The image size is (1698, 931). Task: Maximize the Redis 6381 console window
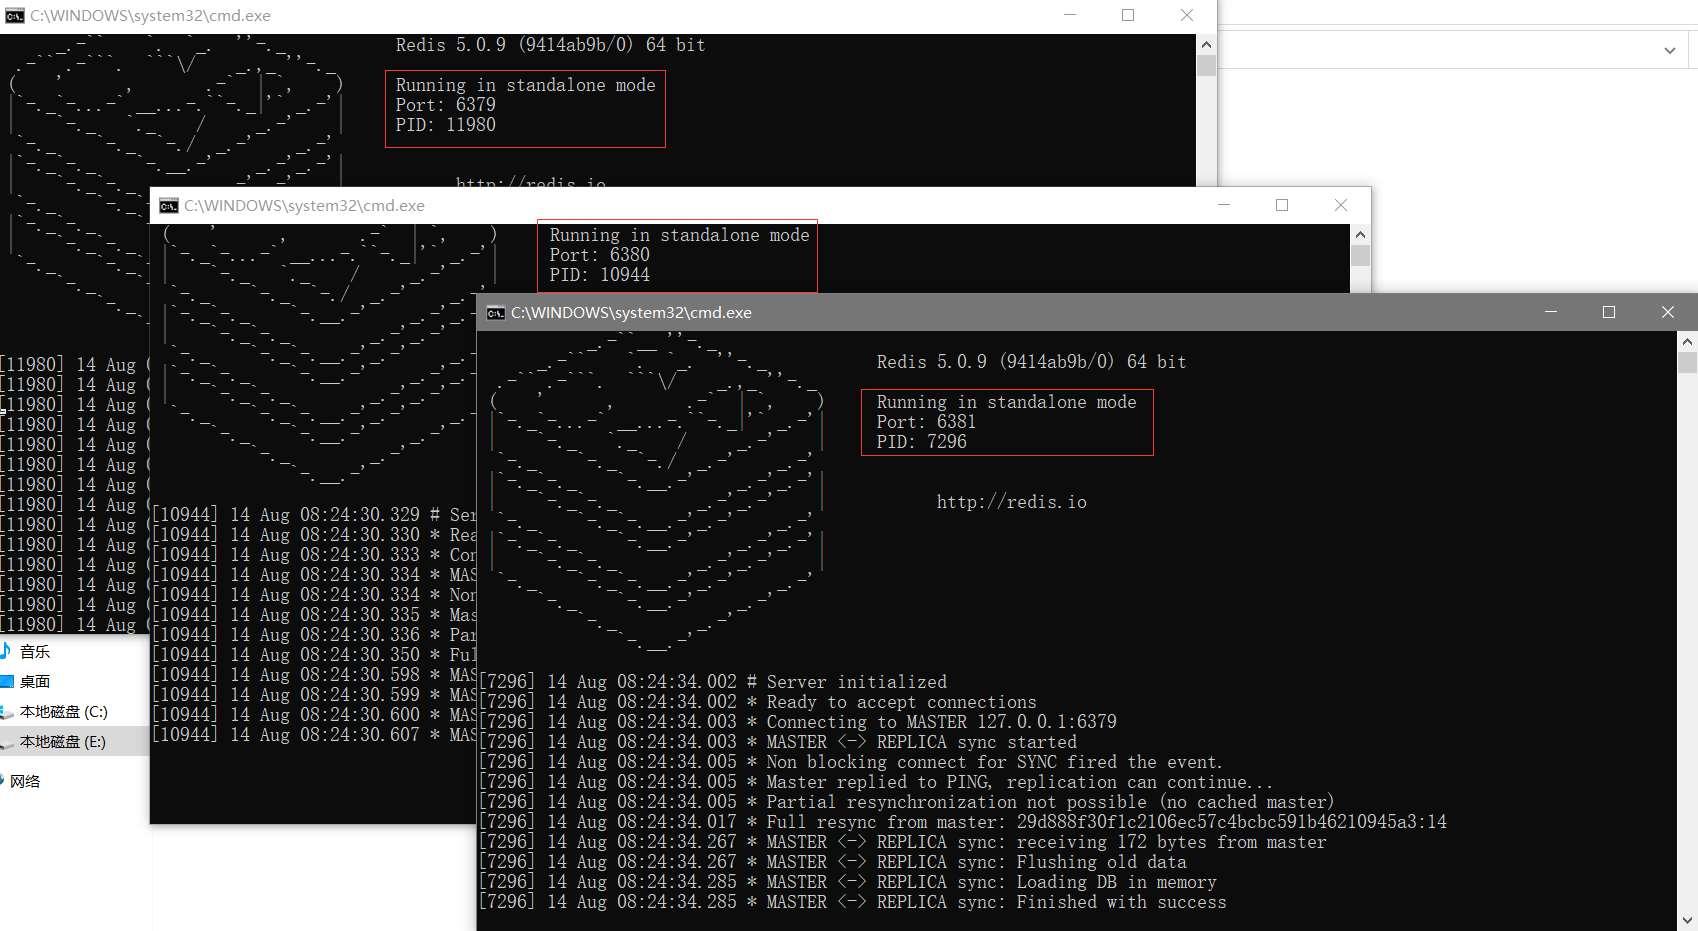pyautogui.click(x=1609, y=312)
